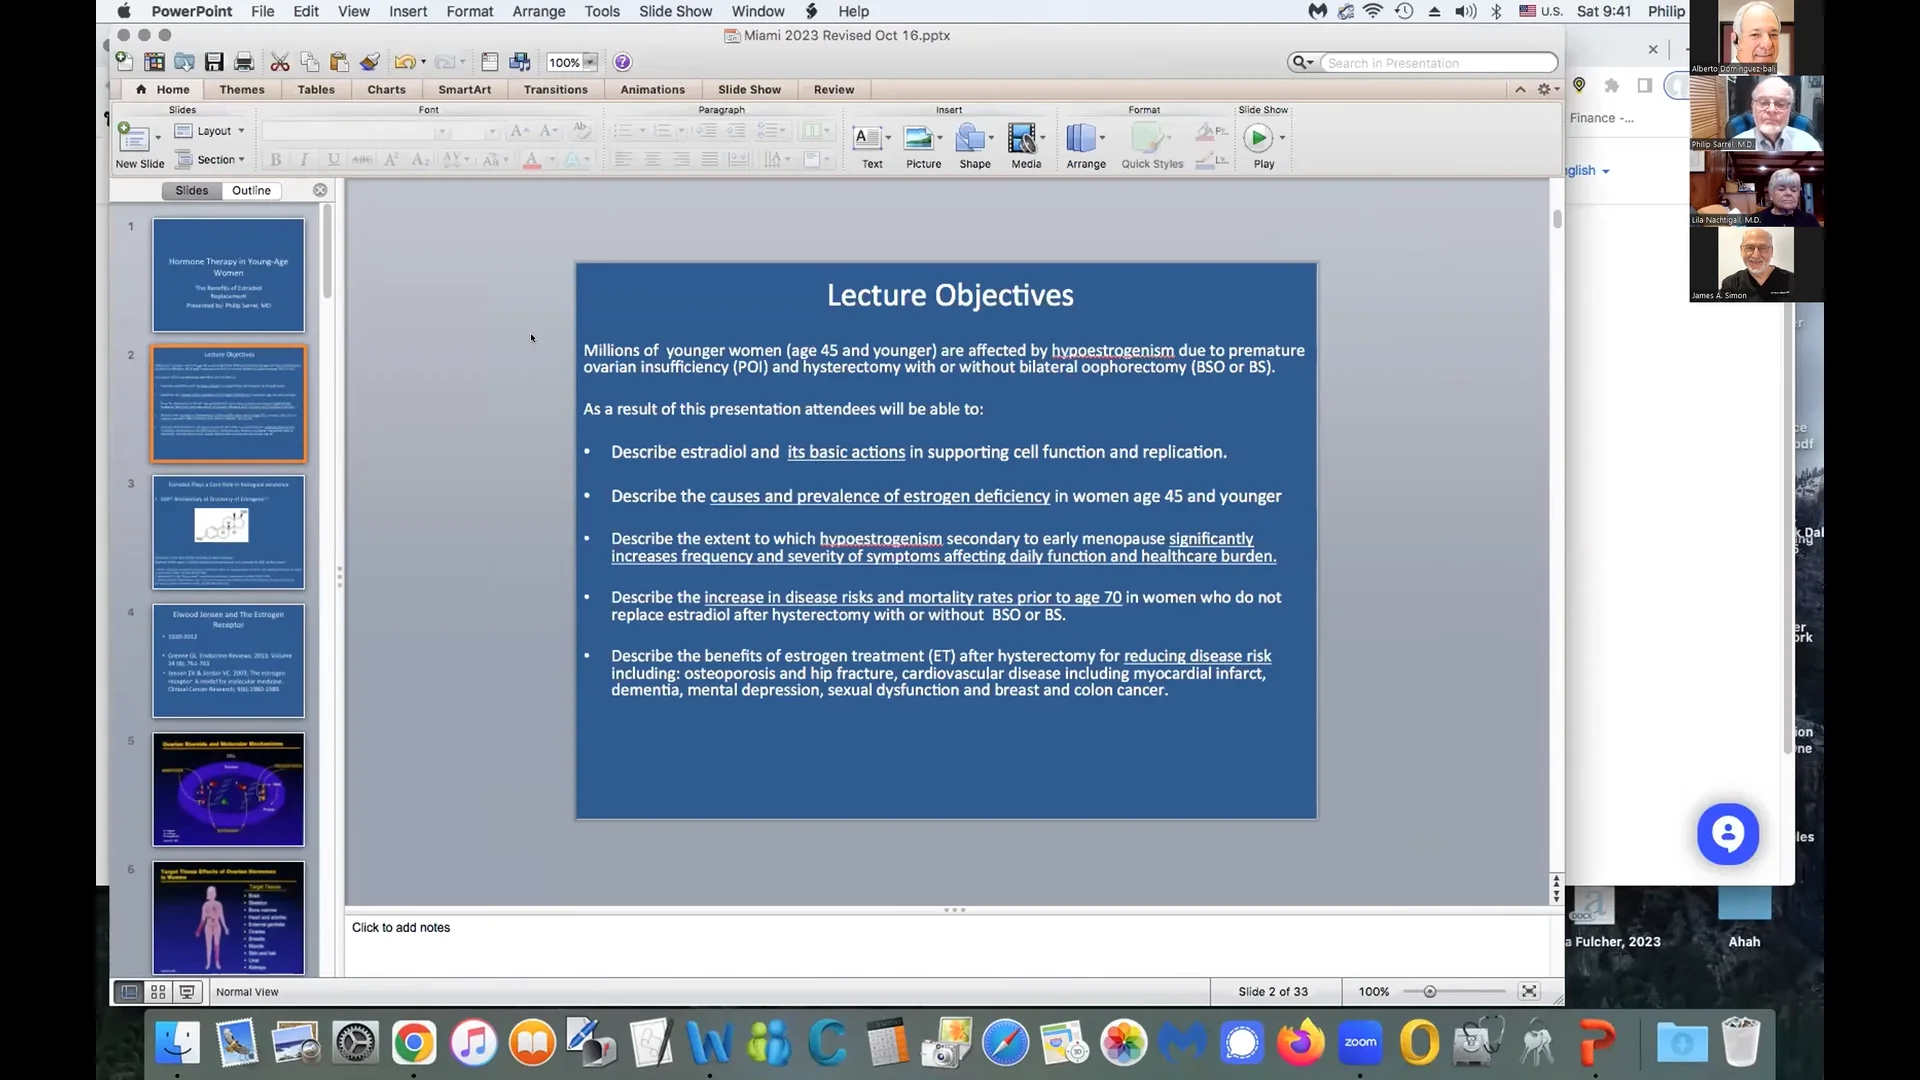The height and width of the screenshot is (1080, 1920).
Task: Toggle Align Text Left paragraph button
Action: [x=623, y=159]
